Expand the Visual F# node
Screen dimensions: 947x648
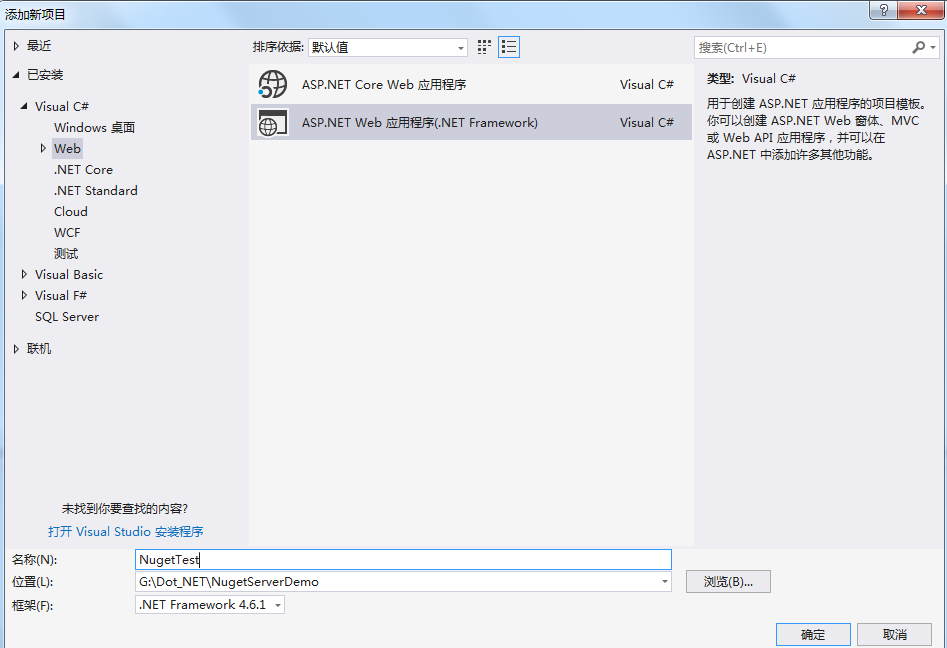click(24, 295)
